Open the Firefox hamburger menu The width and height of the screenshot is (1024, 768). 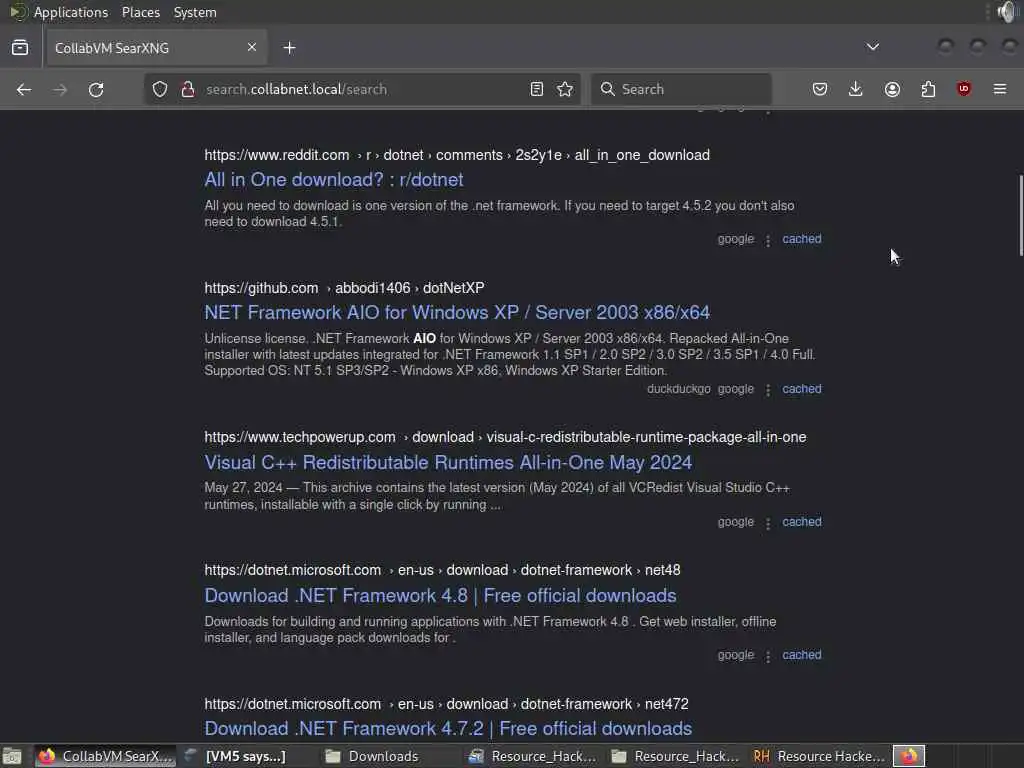click(x=1000, y=89)
